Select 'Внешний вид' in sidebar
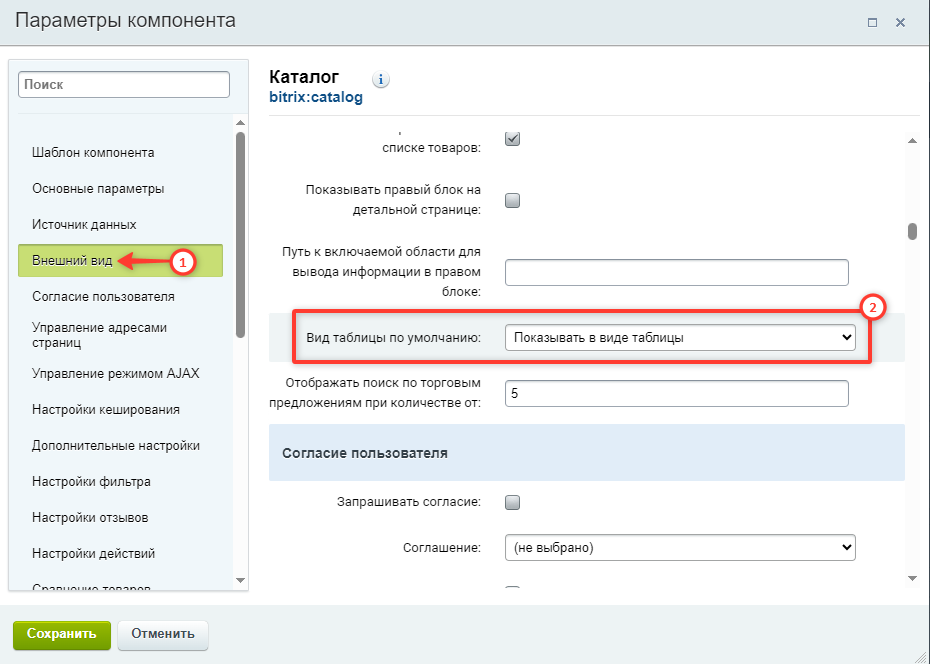Screen dimensions: 930x664 tap(120, 261)
